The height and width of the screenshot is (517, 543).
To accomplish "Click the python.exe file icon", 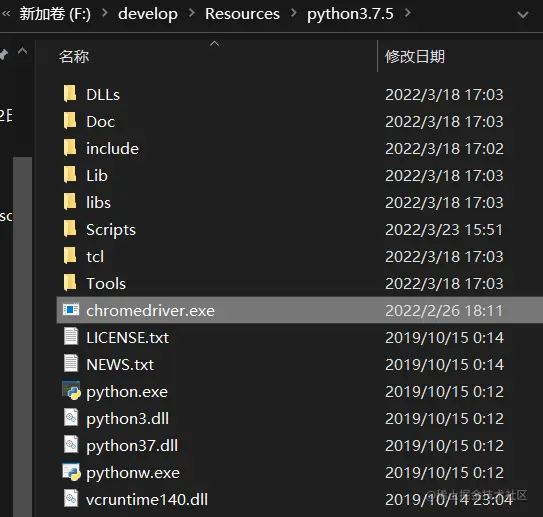I will pos(71,391).
